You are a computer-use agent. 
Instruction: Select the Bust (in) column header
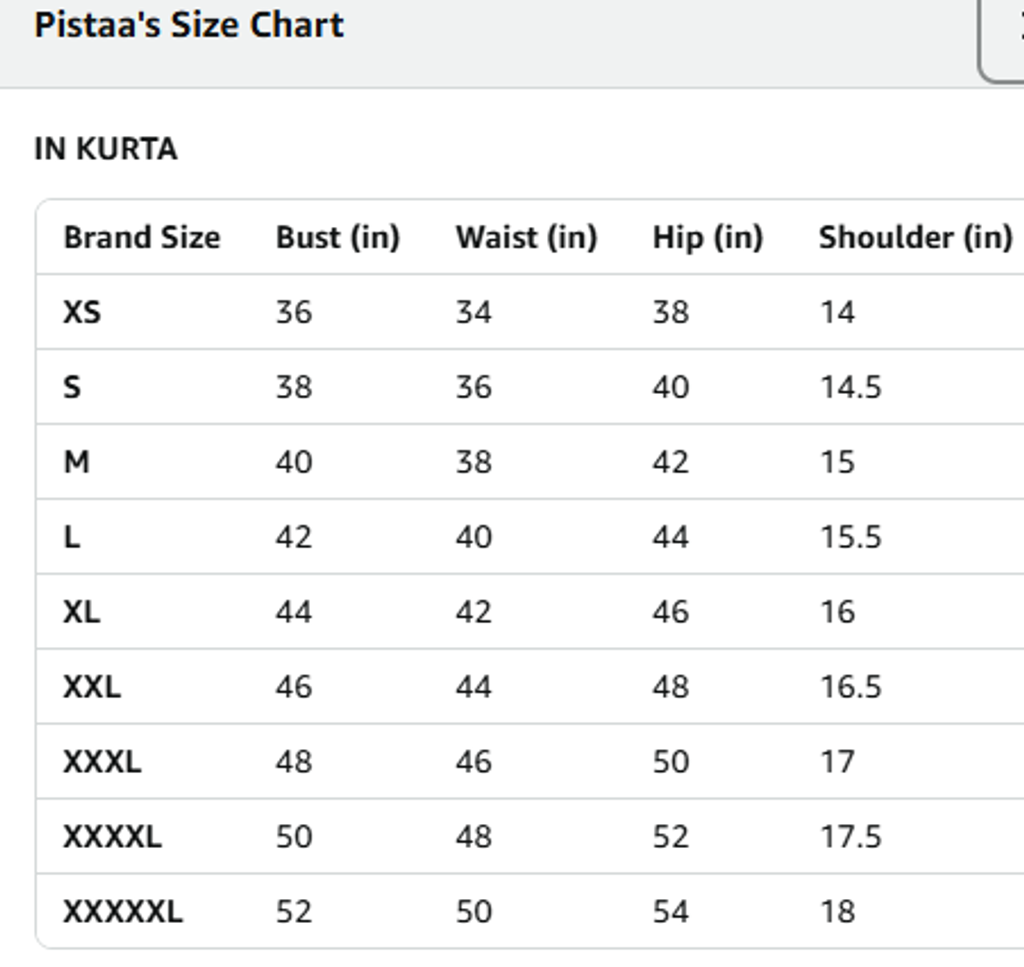click(x=337, y=237)
